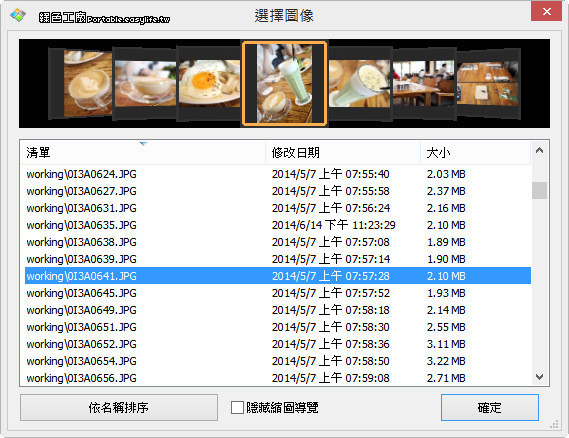Screen dimensions: 569x438
Task: Choose the highlighted green smoothie thumbnail
Action: click(284, 83)
